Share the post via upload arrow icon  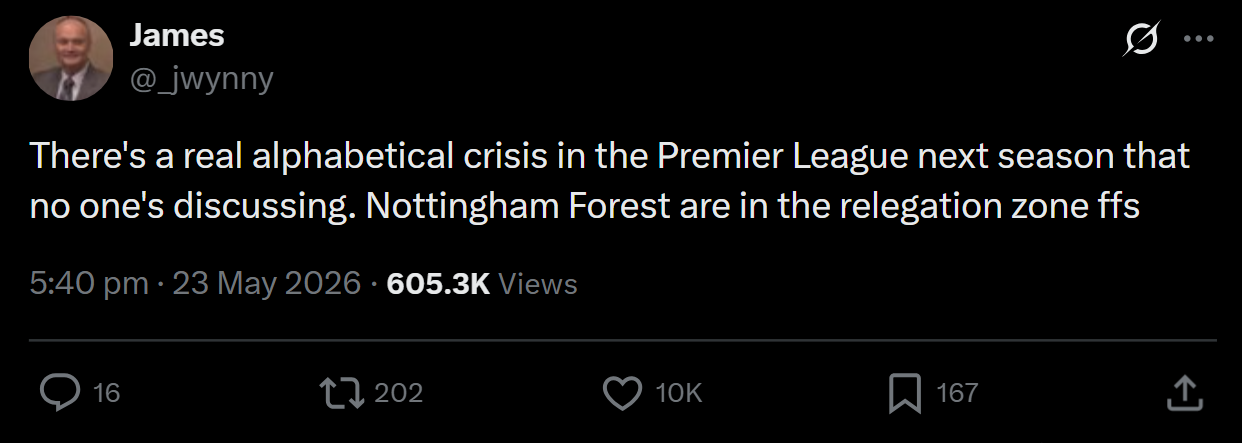pyautogui.click(x=1183, y=392)
